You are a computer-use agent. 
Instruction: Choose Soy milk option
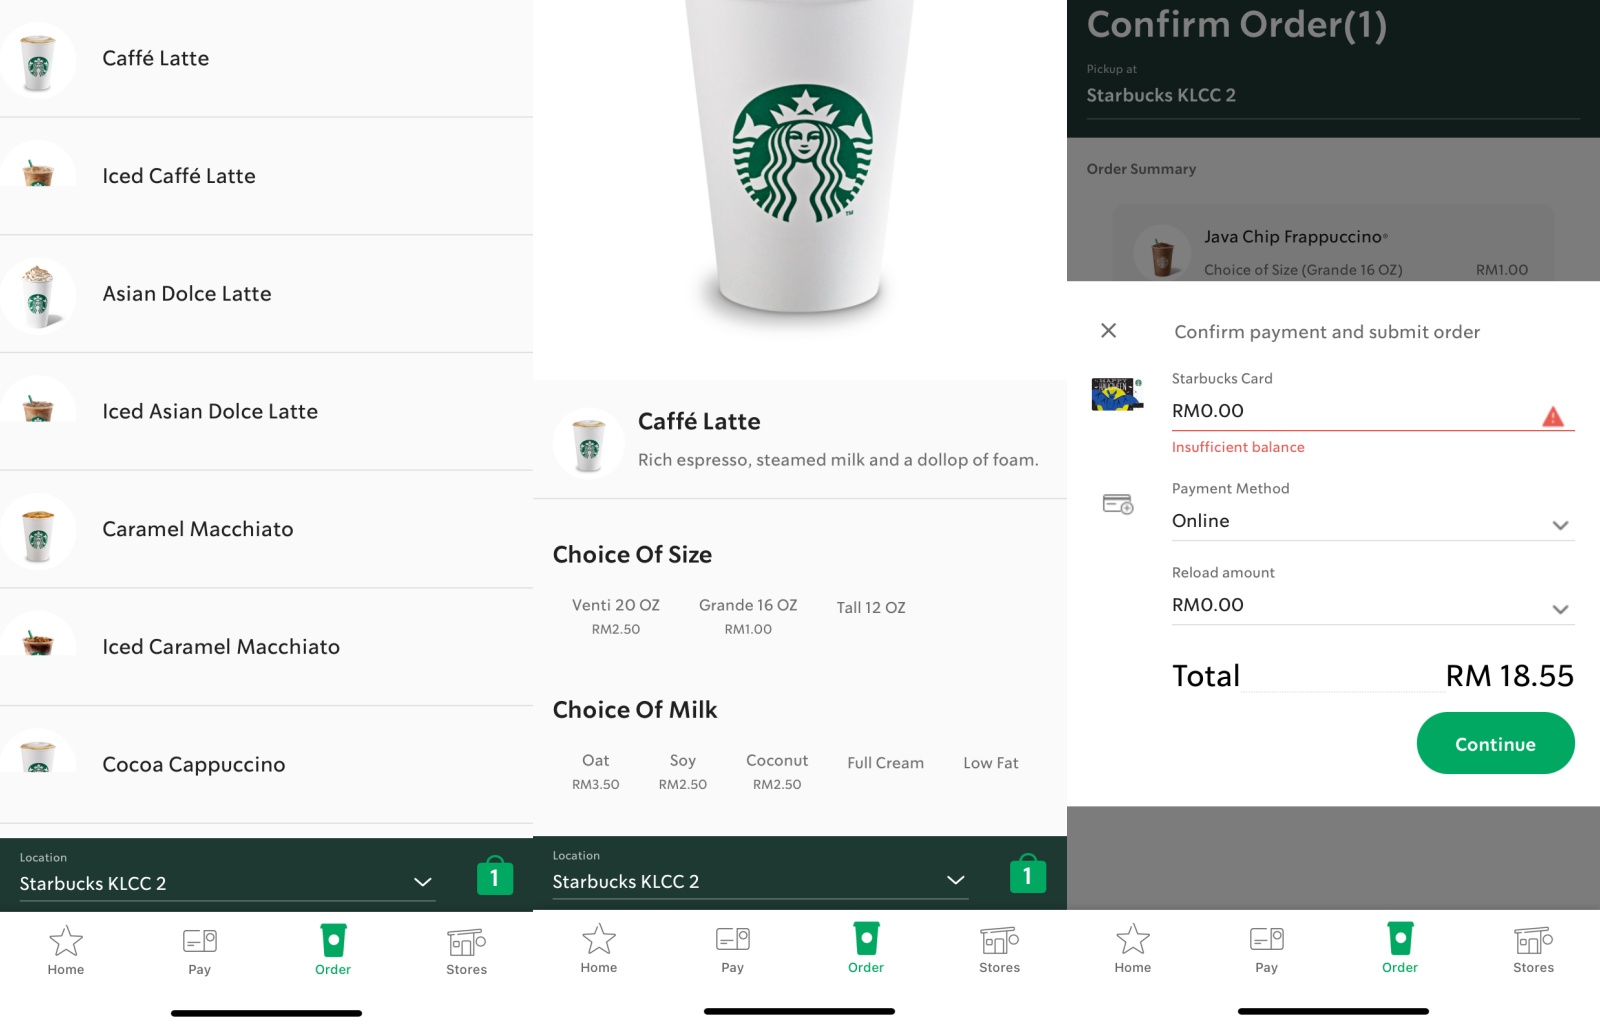click(683, 771)
